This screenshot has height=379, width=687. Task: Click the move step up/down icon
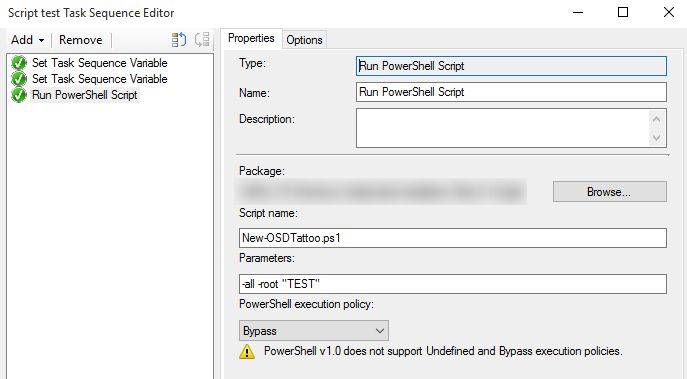(x=179, y=39)
